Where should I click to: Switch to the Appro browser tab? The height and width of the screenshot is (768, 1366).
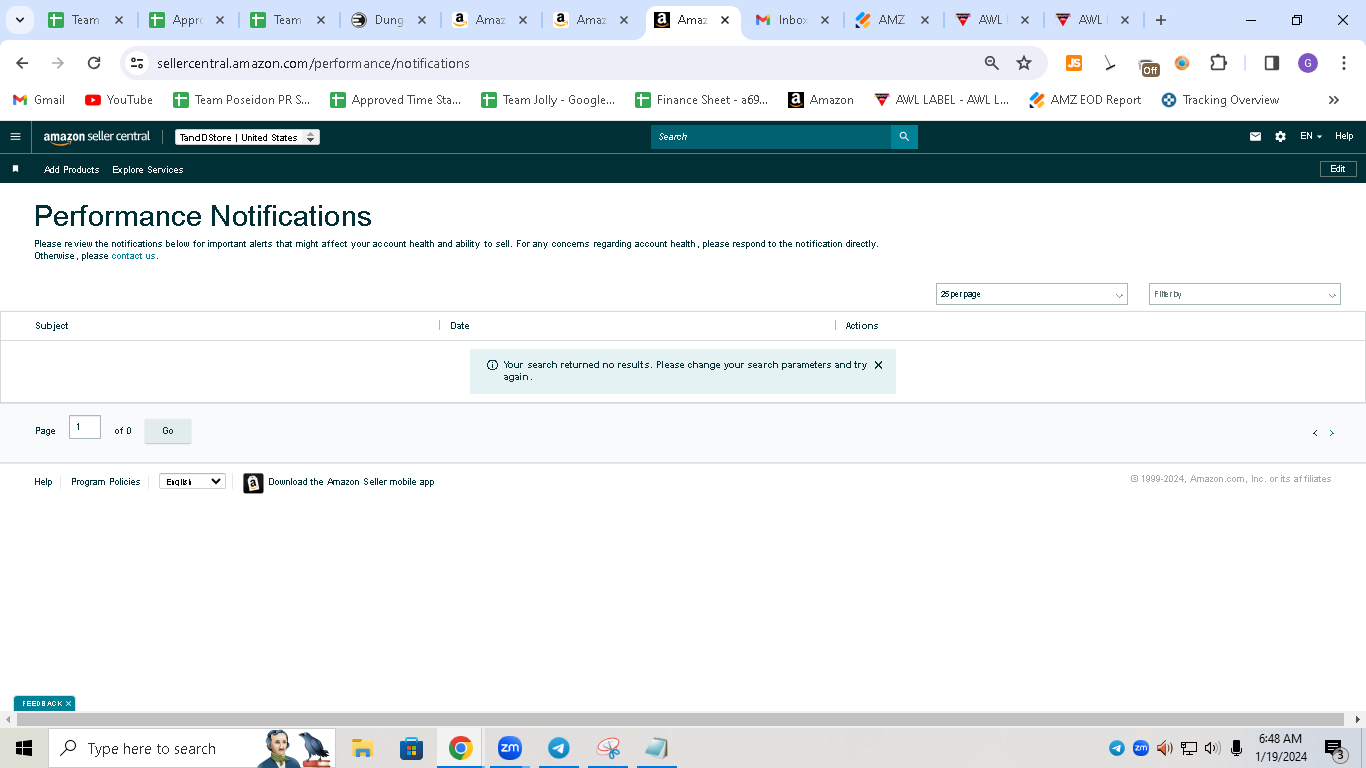(186, 20)
